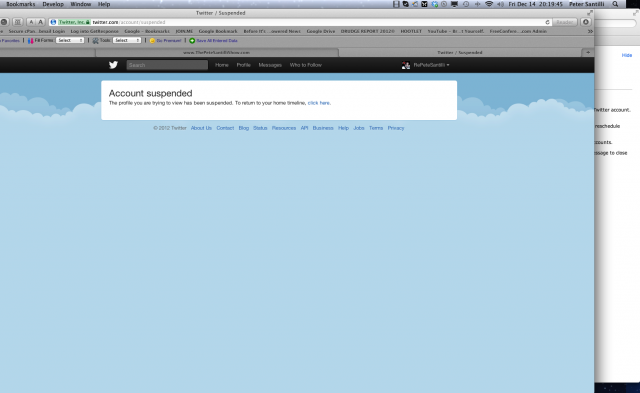Decrease text size with small A button
640x393 pixels.
click(31, 22)
